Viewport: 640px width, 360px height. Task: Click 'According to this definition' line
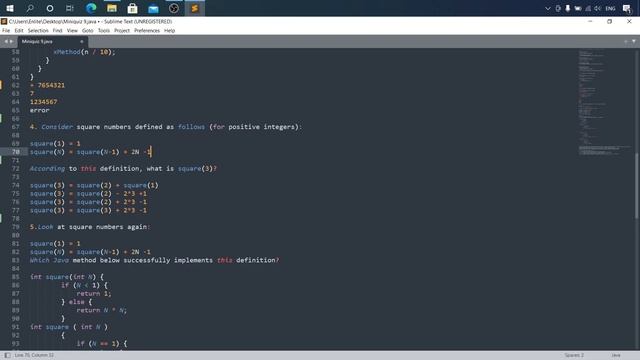(123, 169)
